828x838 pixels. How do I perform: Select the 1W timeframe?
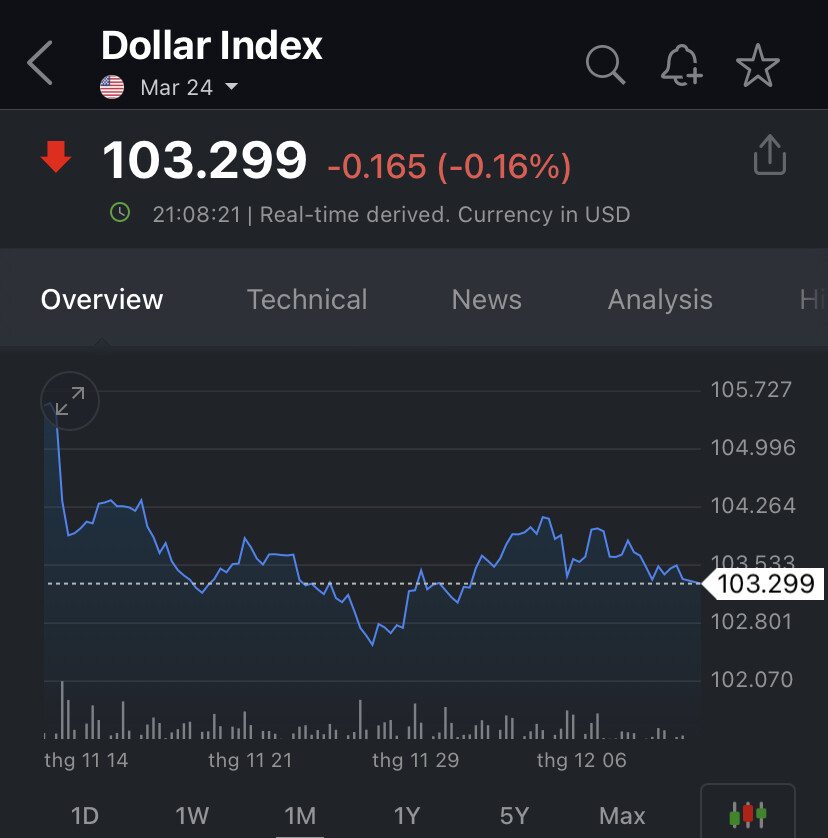pyautogui.click(x=192, y=816)
